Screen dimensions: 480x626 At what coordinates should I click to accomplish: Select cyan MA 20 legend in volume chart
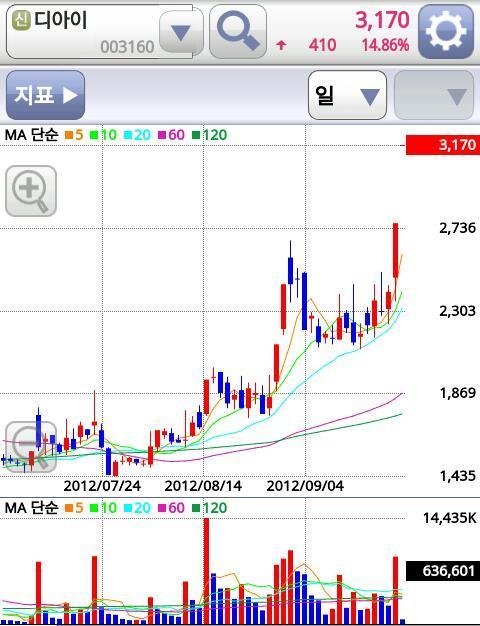(x=137, y=508)
